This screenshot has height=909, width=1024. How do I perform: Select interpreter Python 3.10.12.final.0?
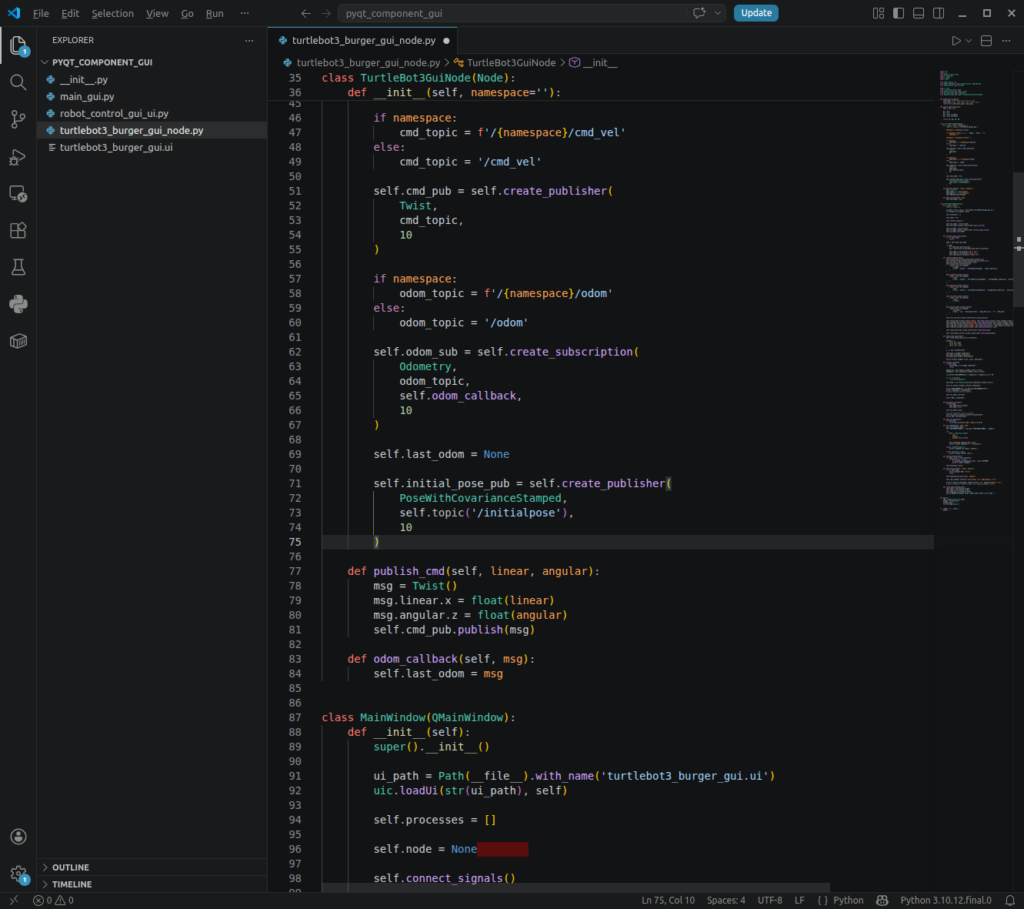945,901
